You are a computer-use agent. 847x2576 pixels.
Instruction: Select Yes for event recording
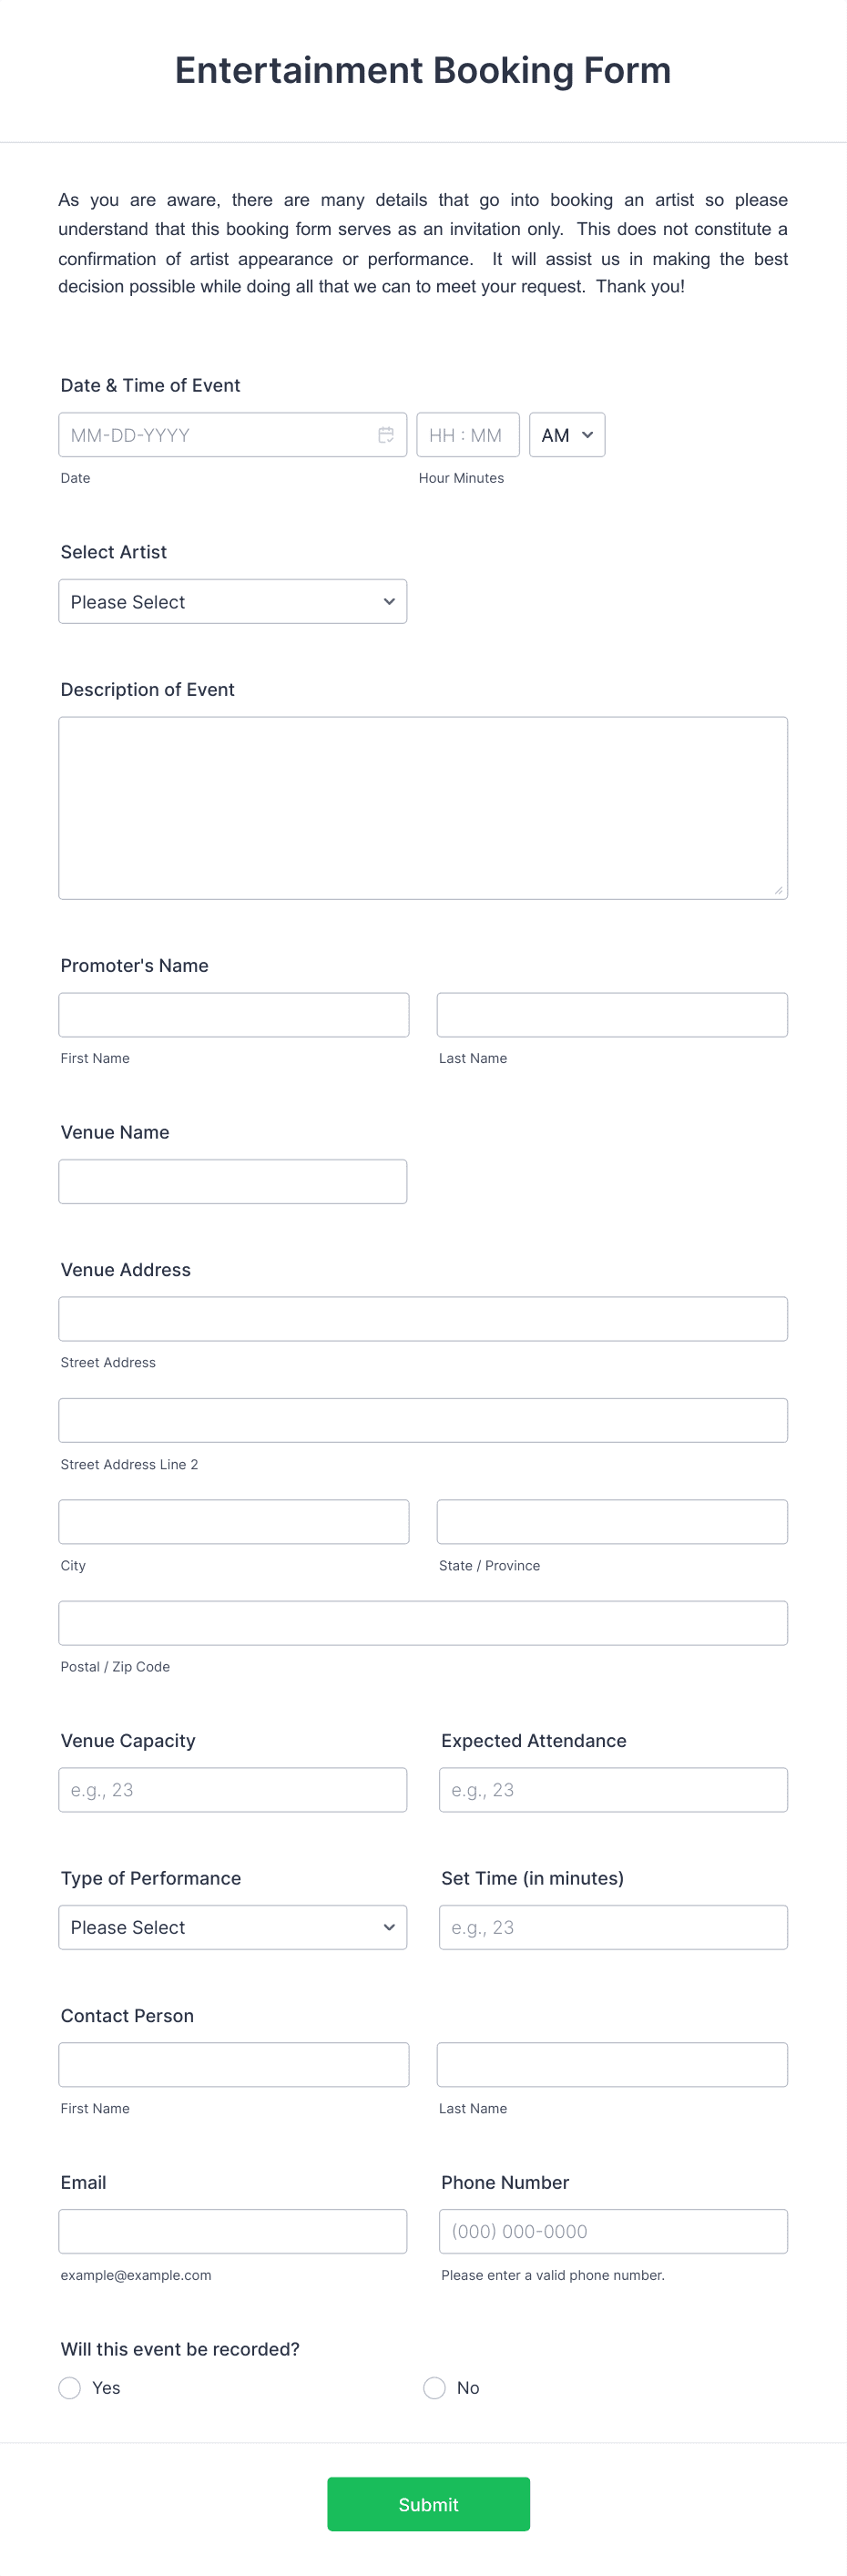pos(69,2387)
